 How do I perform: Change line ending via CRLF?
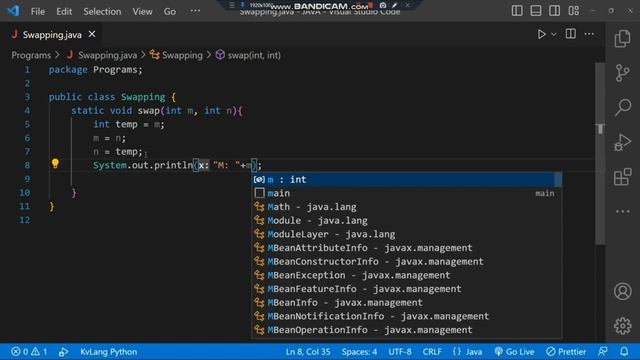coord(432,351)
